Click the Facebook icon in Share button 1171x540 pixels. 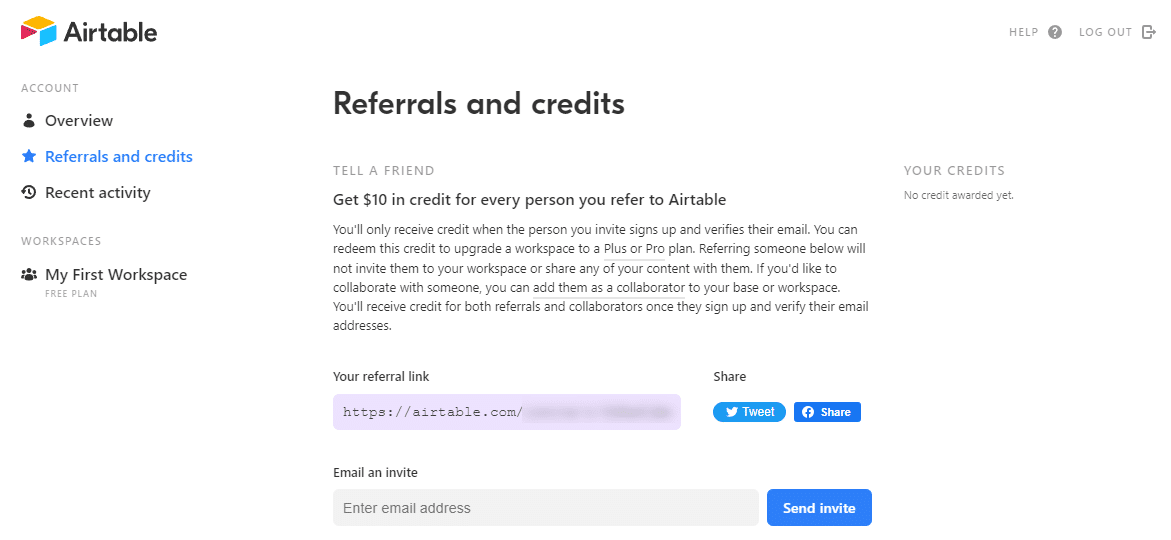pyautogui.click(x=808, y=412)
